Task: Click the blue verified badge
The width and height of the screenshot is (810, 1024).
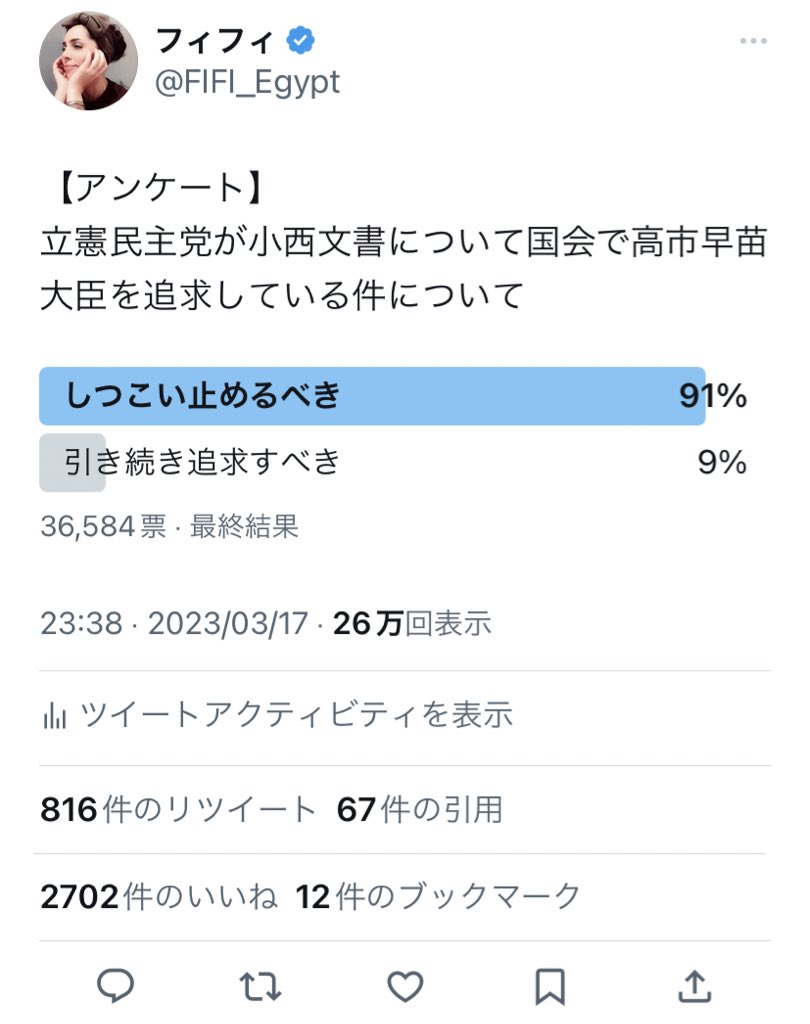Action: pyautogui.click(x=300, y=40)
